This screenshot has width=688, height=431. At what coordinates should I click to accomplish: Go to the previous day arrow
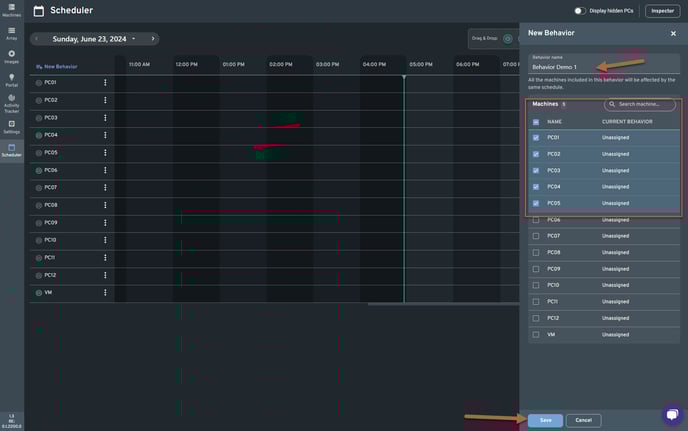coord(36,39)
